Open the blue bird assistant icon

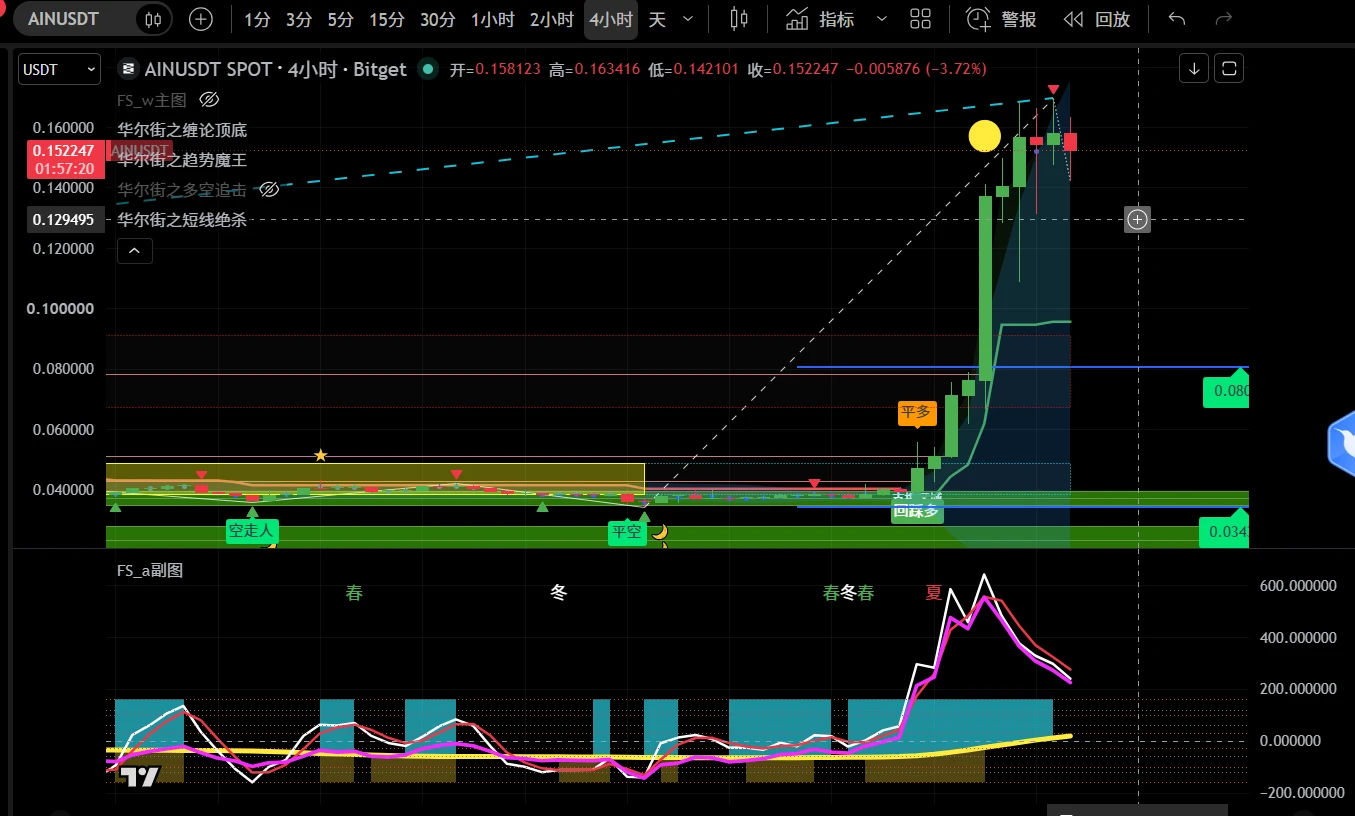click(1342, 446)
